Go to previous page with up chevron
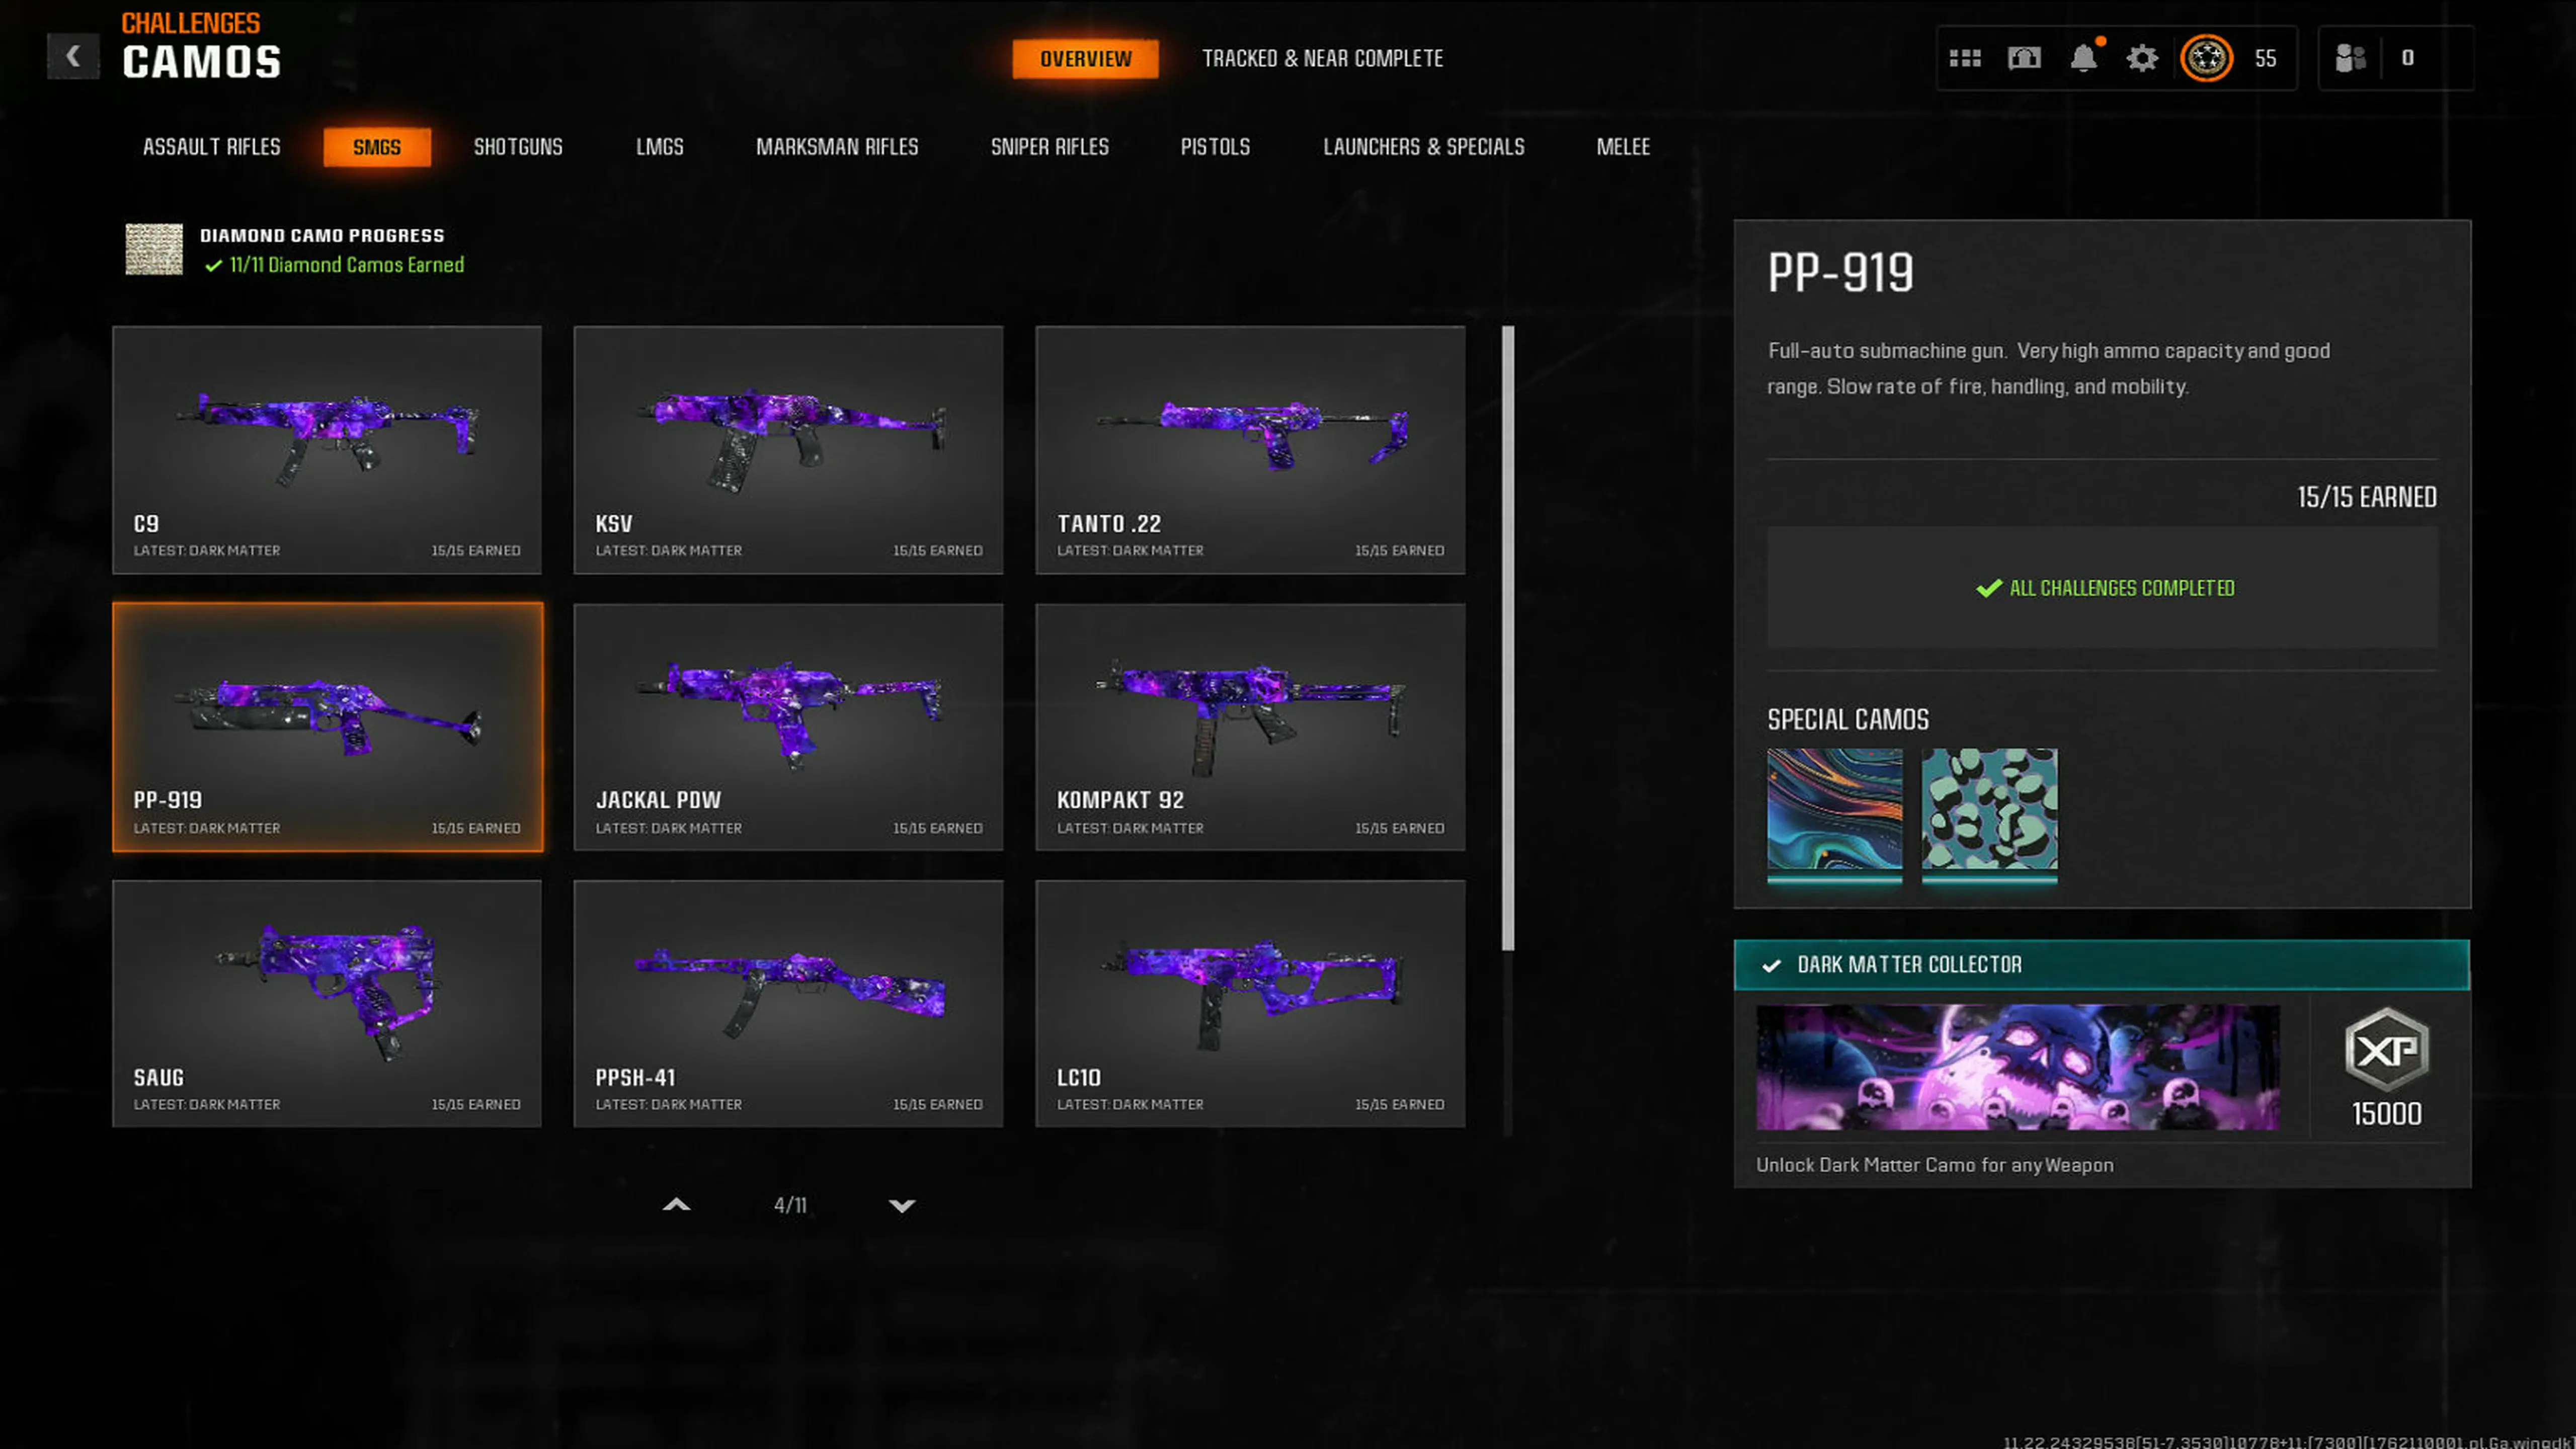This screenshot has height=1449, width=2576. [677, 1205]
